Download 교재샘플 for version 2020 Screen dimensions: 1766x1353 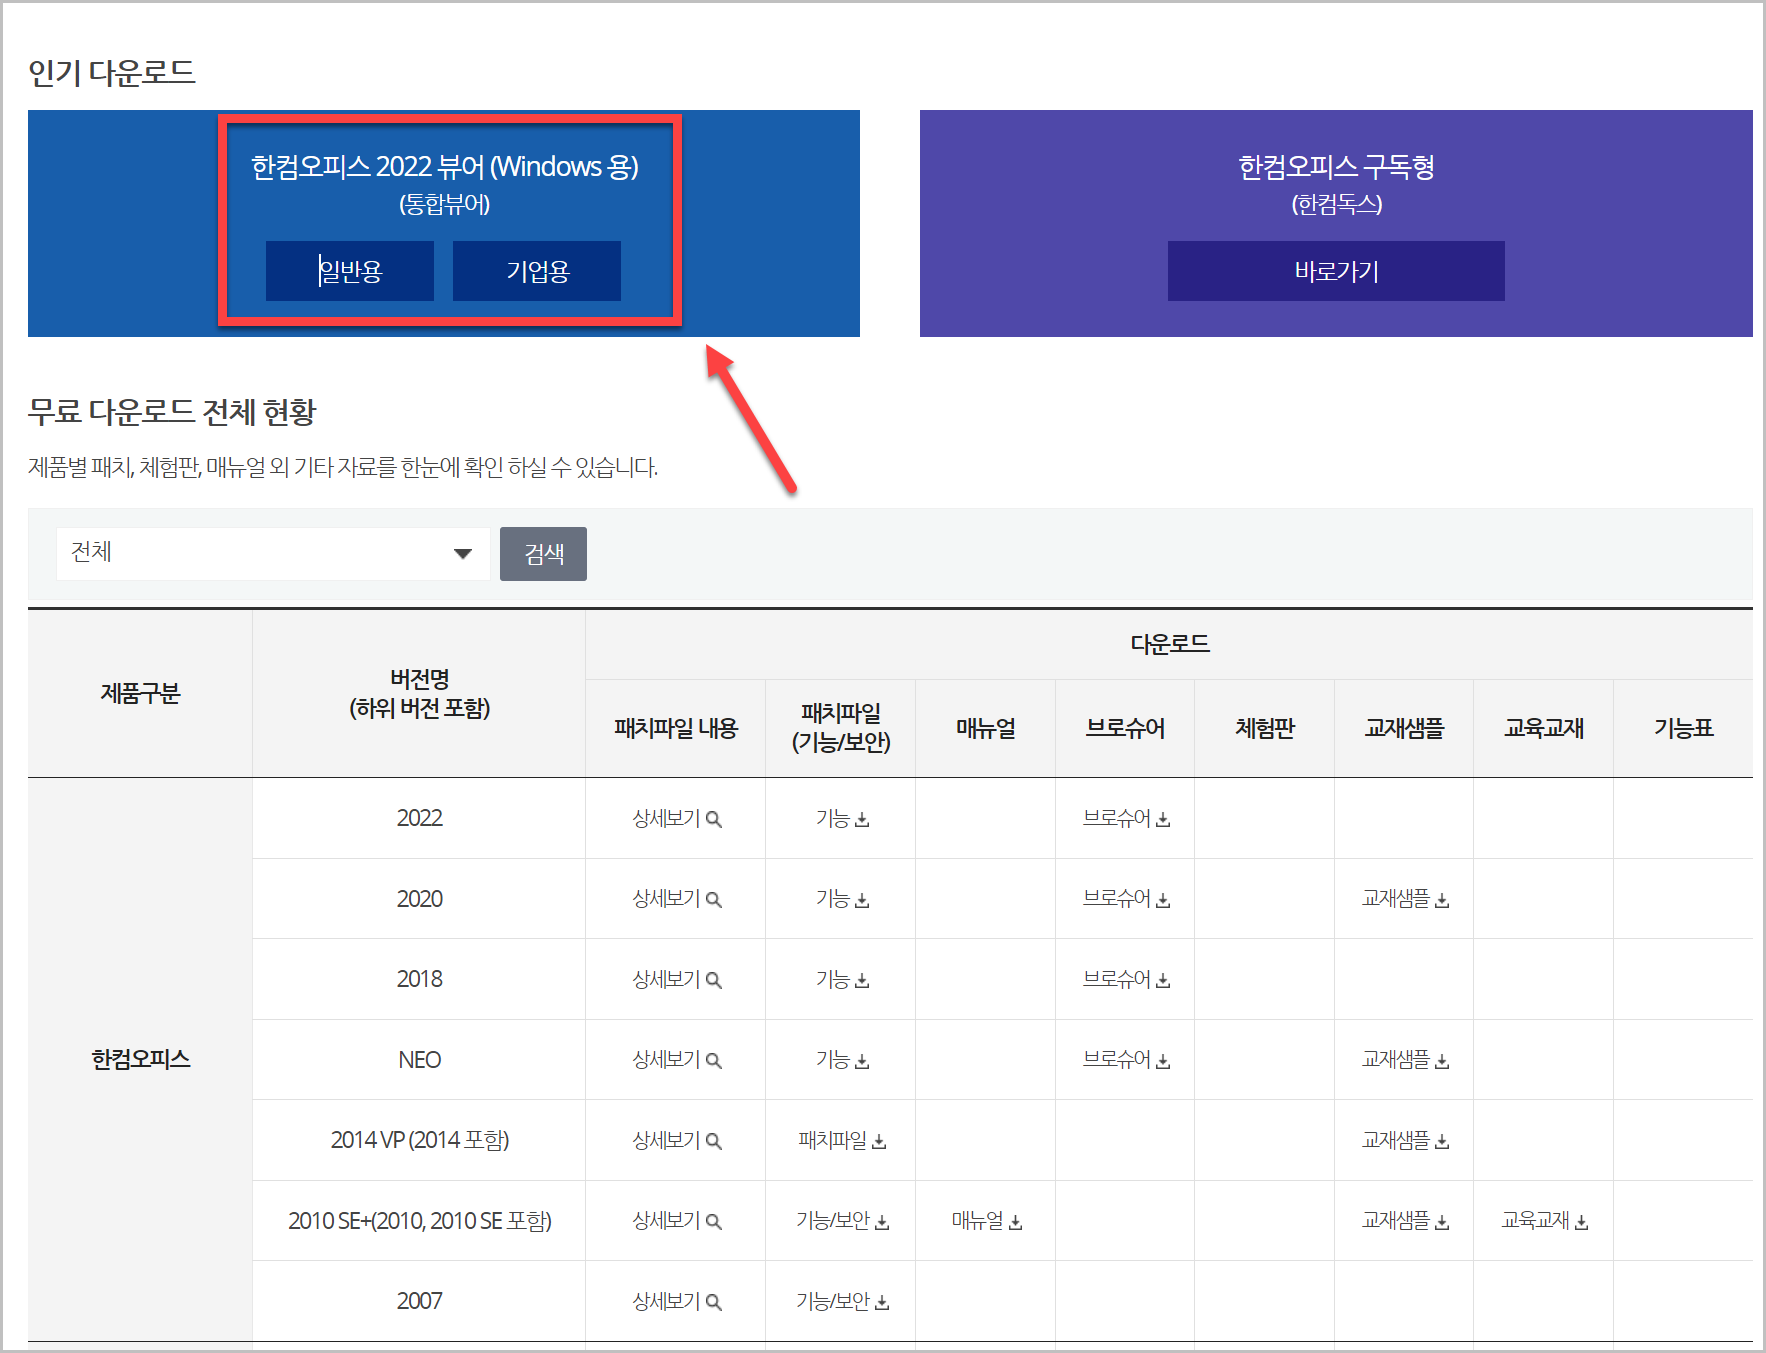pos(1405,899)
